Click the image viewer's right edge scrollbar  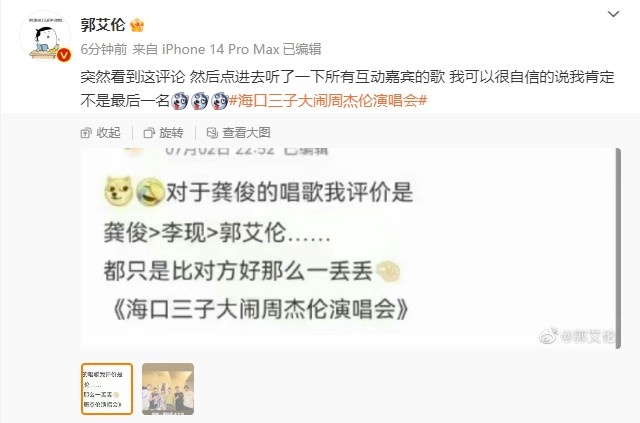pos(618,248)
